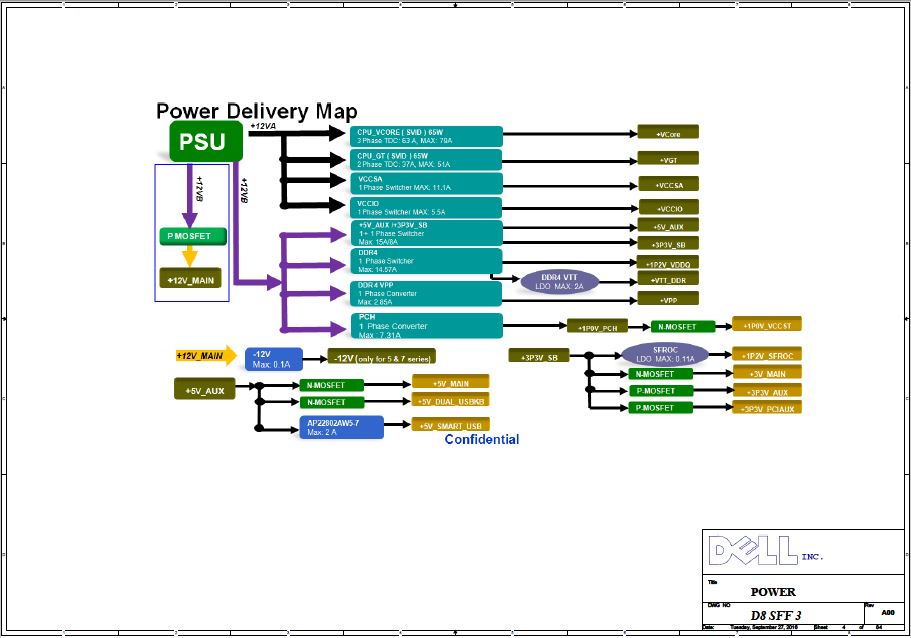Click the VCCIO 1 Phase Switcher block
The height and width of the screenshot is (638, 911).
point(426,207)
